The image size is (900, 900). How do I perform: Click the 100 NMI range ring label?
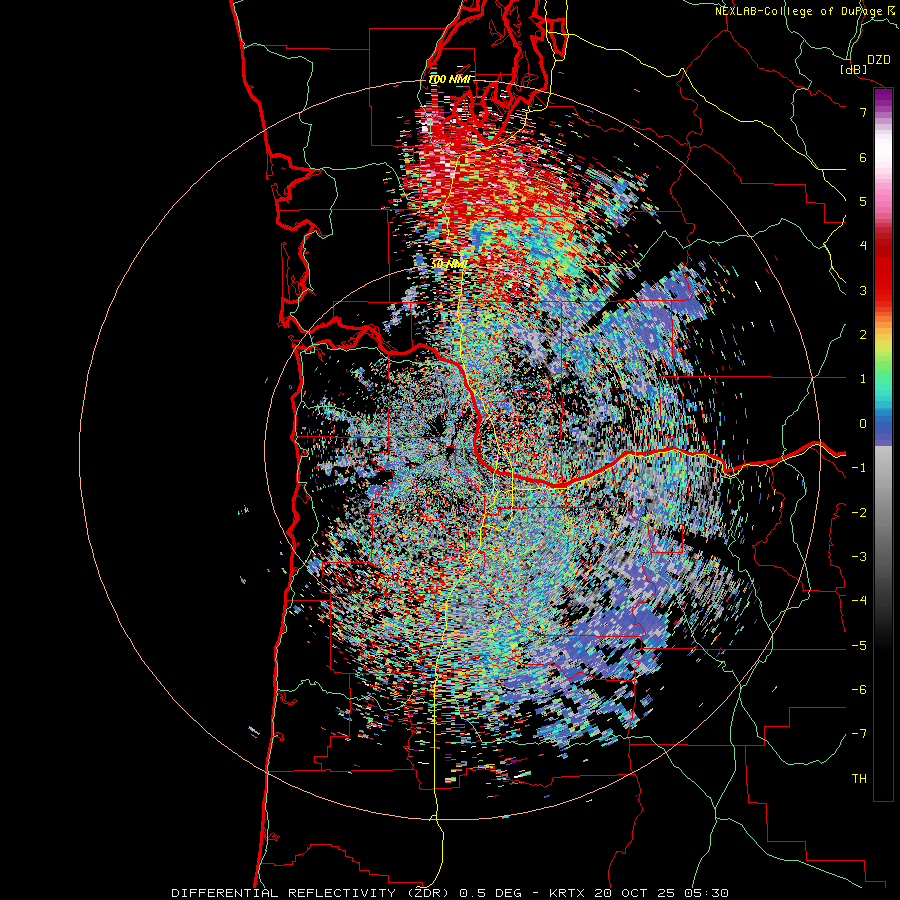[449, 79]
